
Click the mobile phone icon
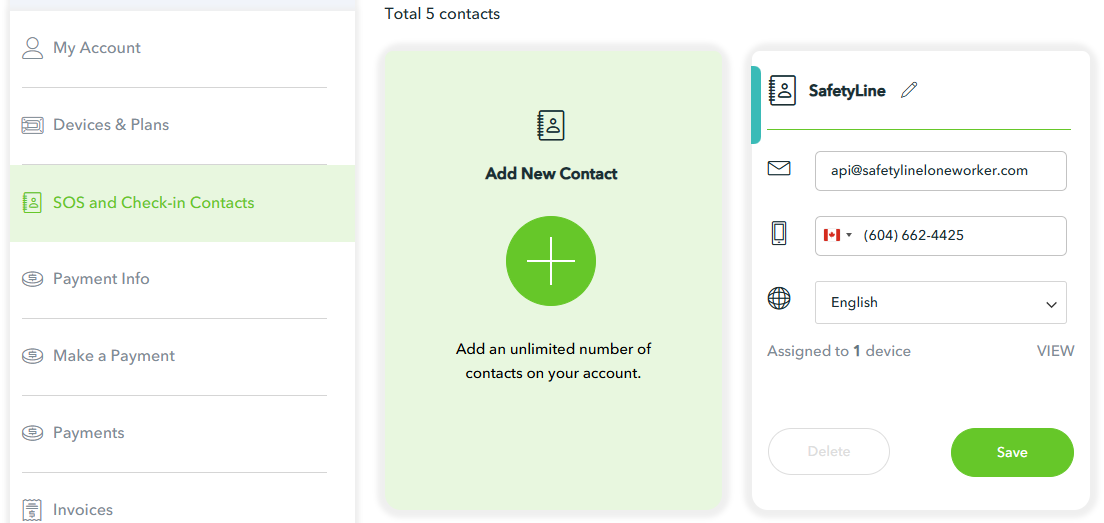coord(779,234)
